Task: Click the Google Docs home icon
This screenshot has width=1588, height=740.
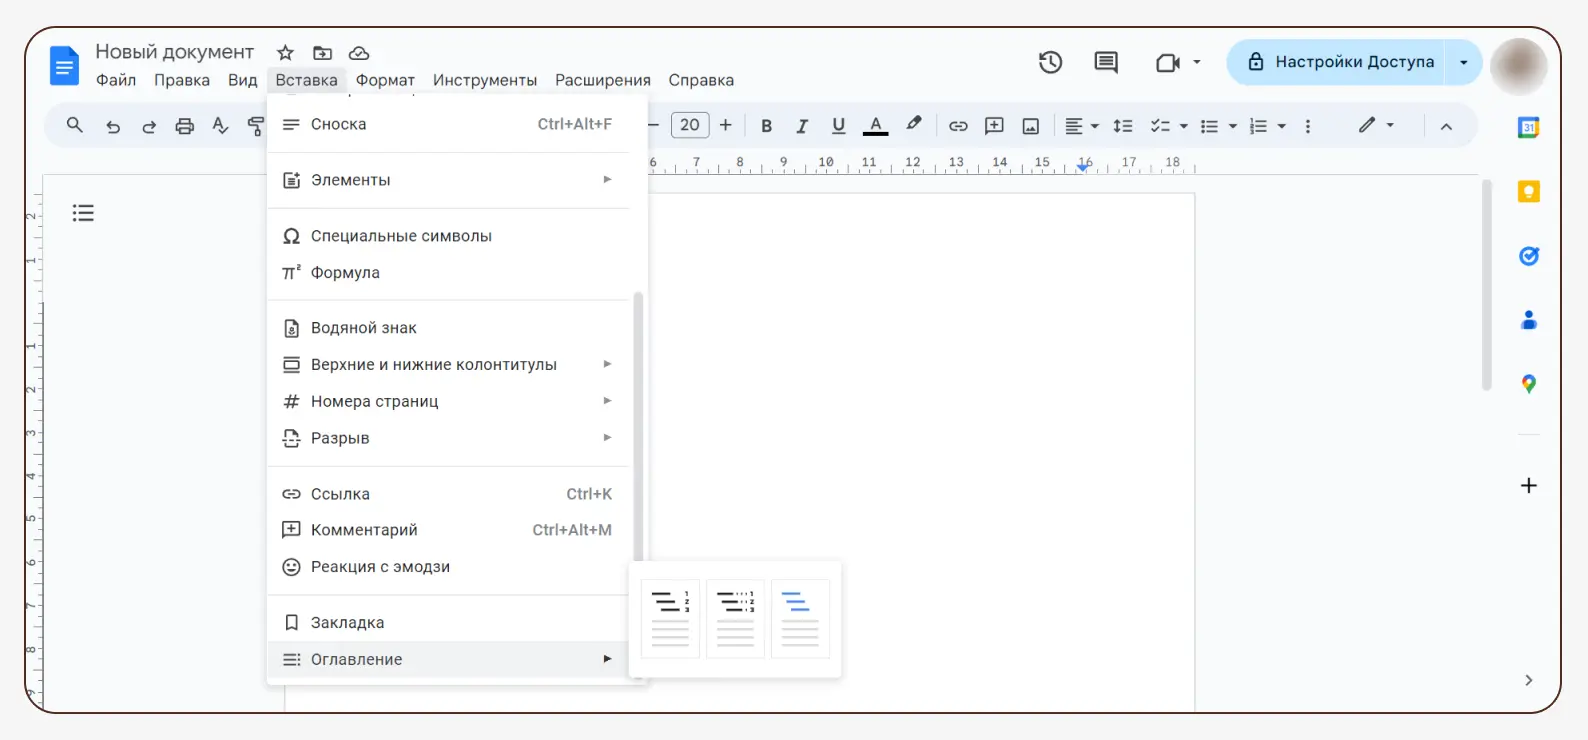Action: pos(64,66)
